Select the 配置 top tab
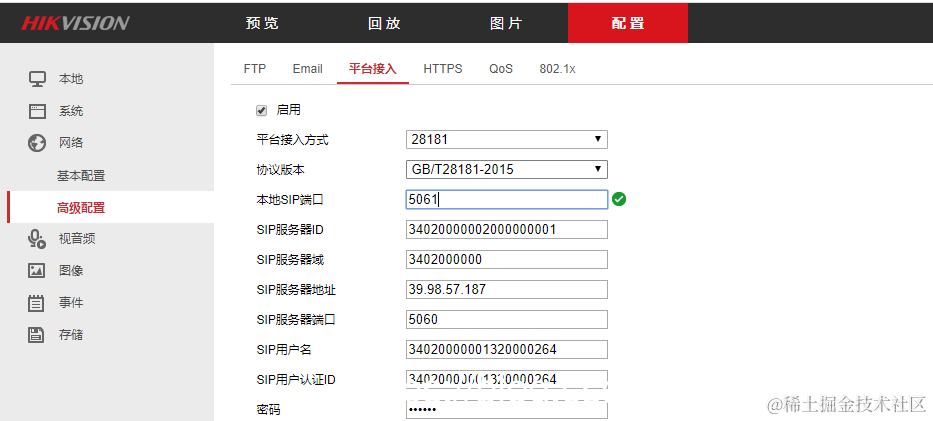The image size is (933, 421). [x=628, y=23]
